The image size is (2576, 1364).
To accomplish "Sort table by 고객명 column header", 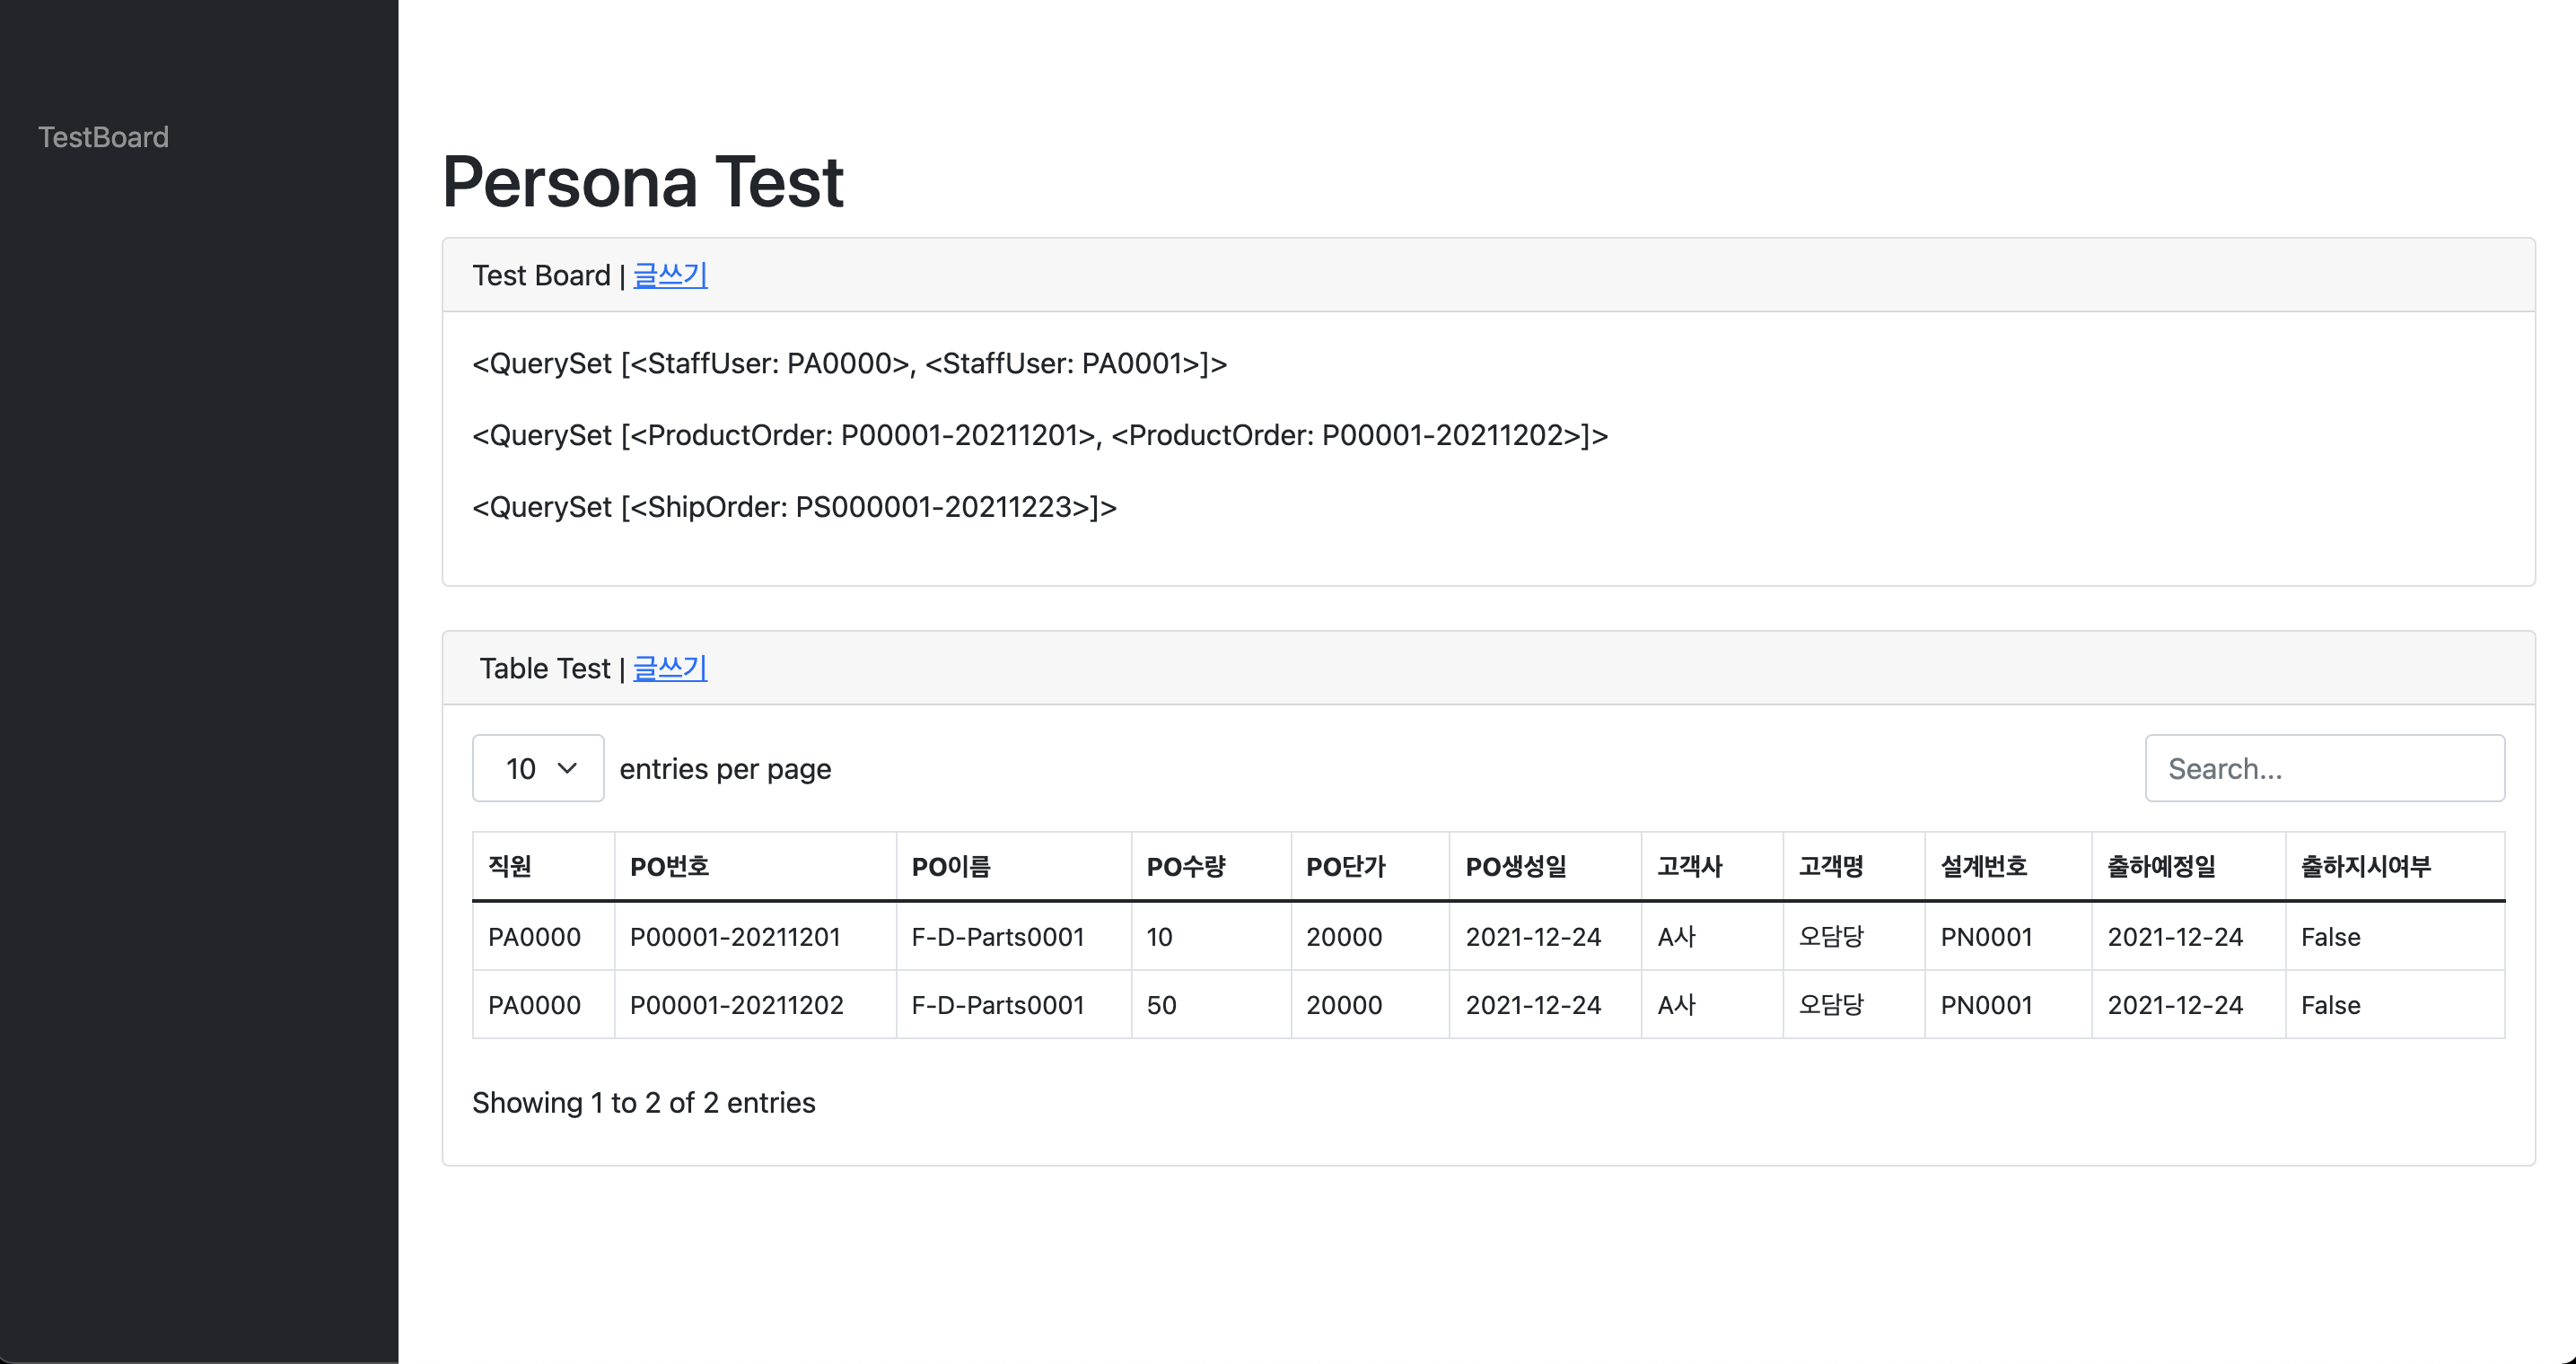I will (1831, 866).
